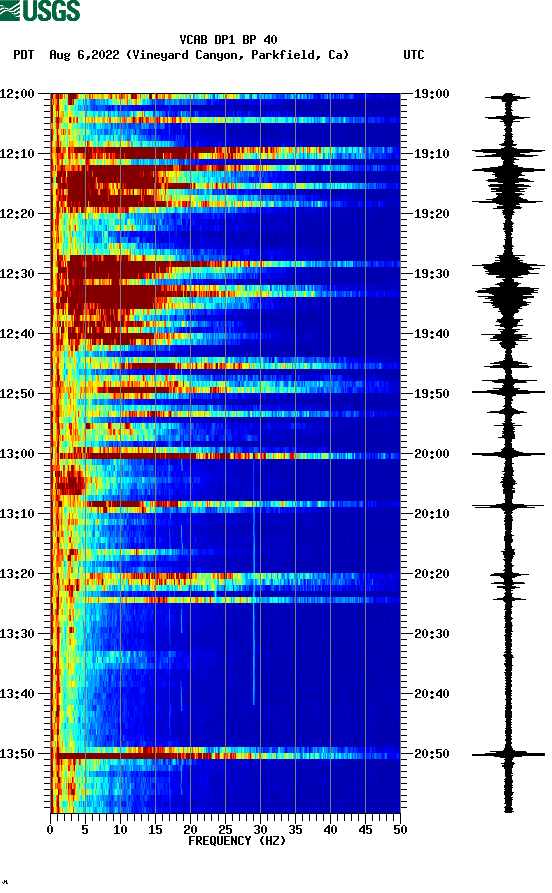This screenshot has width=552, height=893.
Task: Click the '12:50' PDT time label
Action: point(18,394)
